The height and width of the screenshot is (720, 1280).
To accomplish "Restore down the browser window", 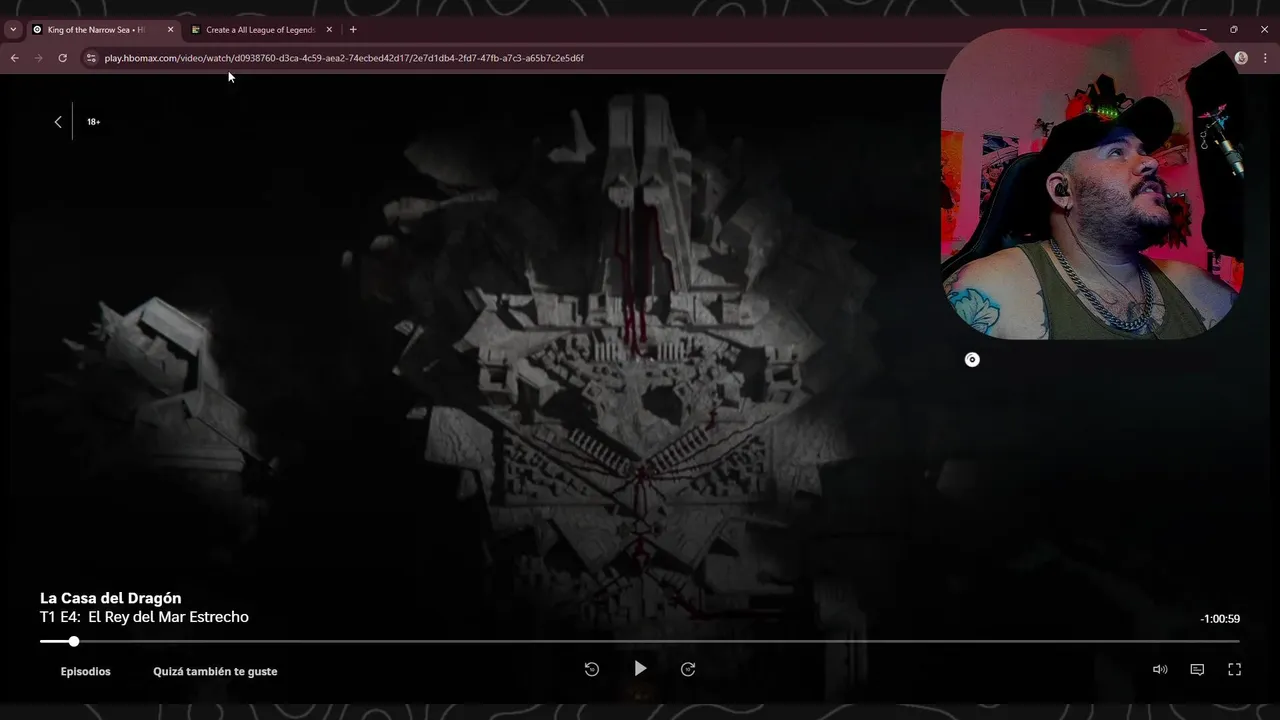I will [1234, 30].
